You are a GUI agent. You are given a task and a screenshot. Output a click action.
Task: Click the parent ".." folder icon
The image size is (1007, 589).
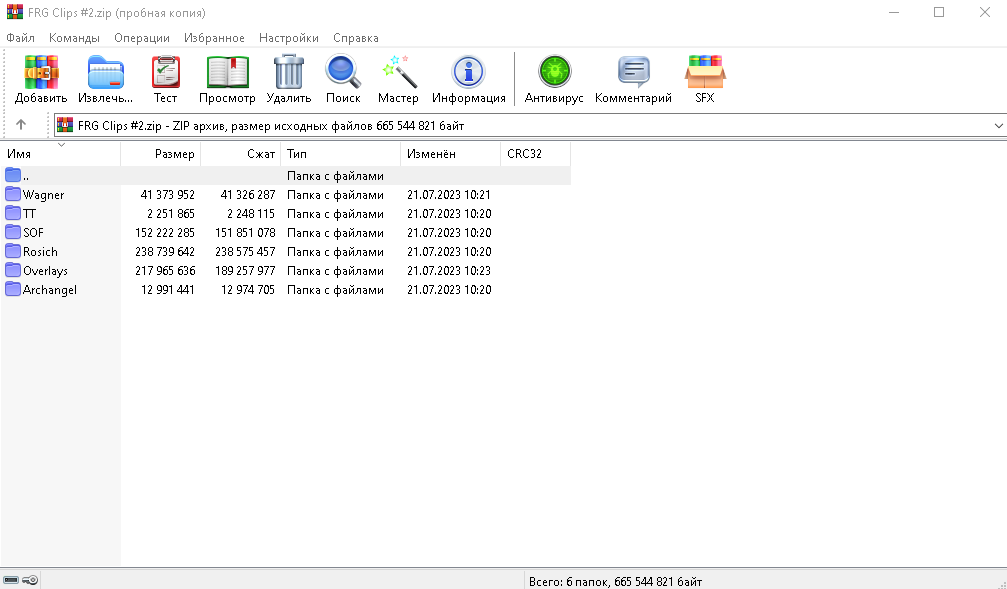pyautogui.click(x=13, y=175)
